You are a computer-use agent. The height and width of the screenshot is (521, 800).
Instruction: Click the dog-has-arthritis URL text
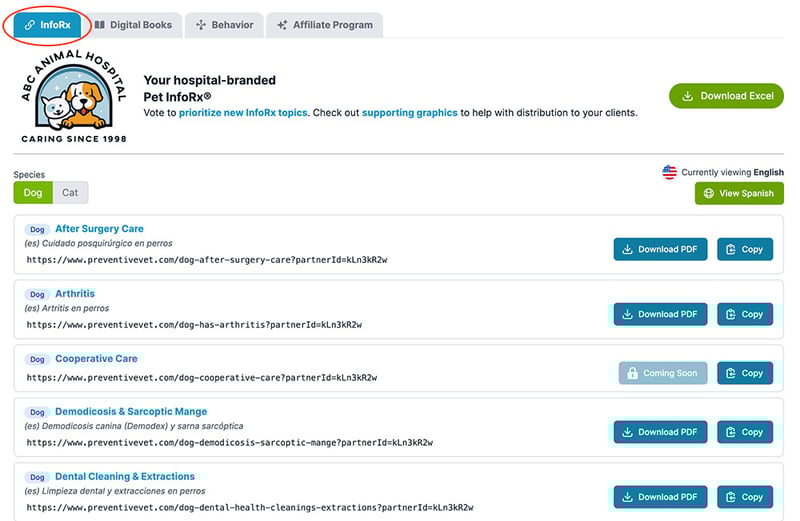tap(194, 325)
